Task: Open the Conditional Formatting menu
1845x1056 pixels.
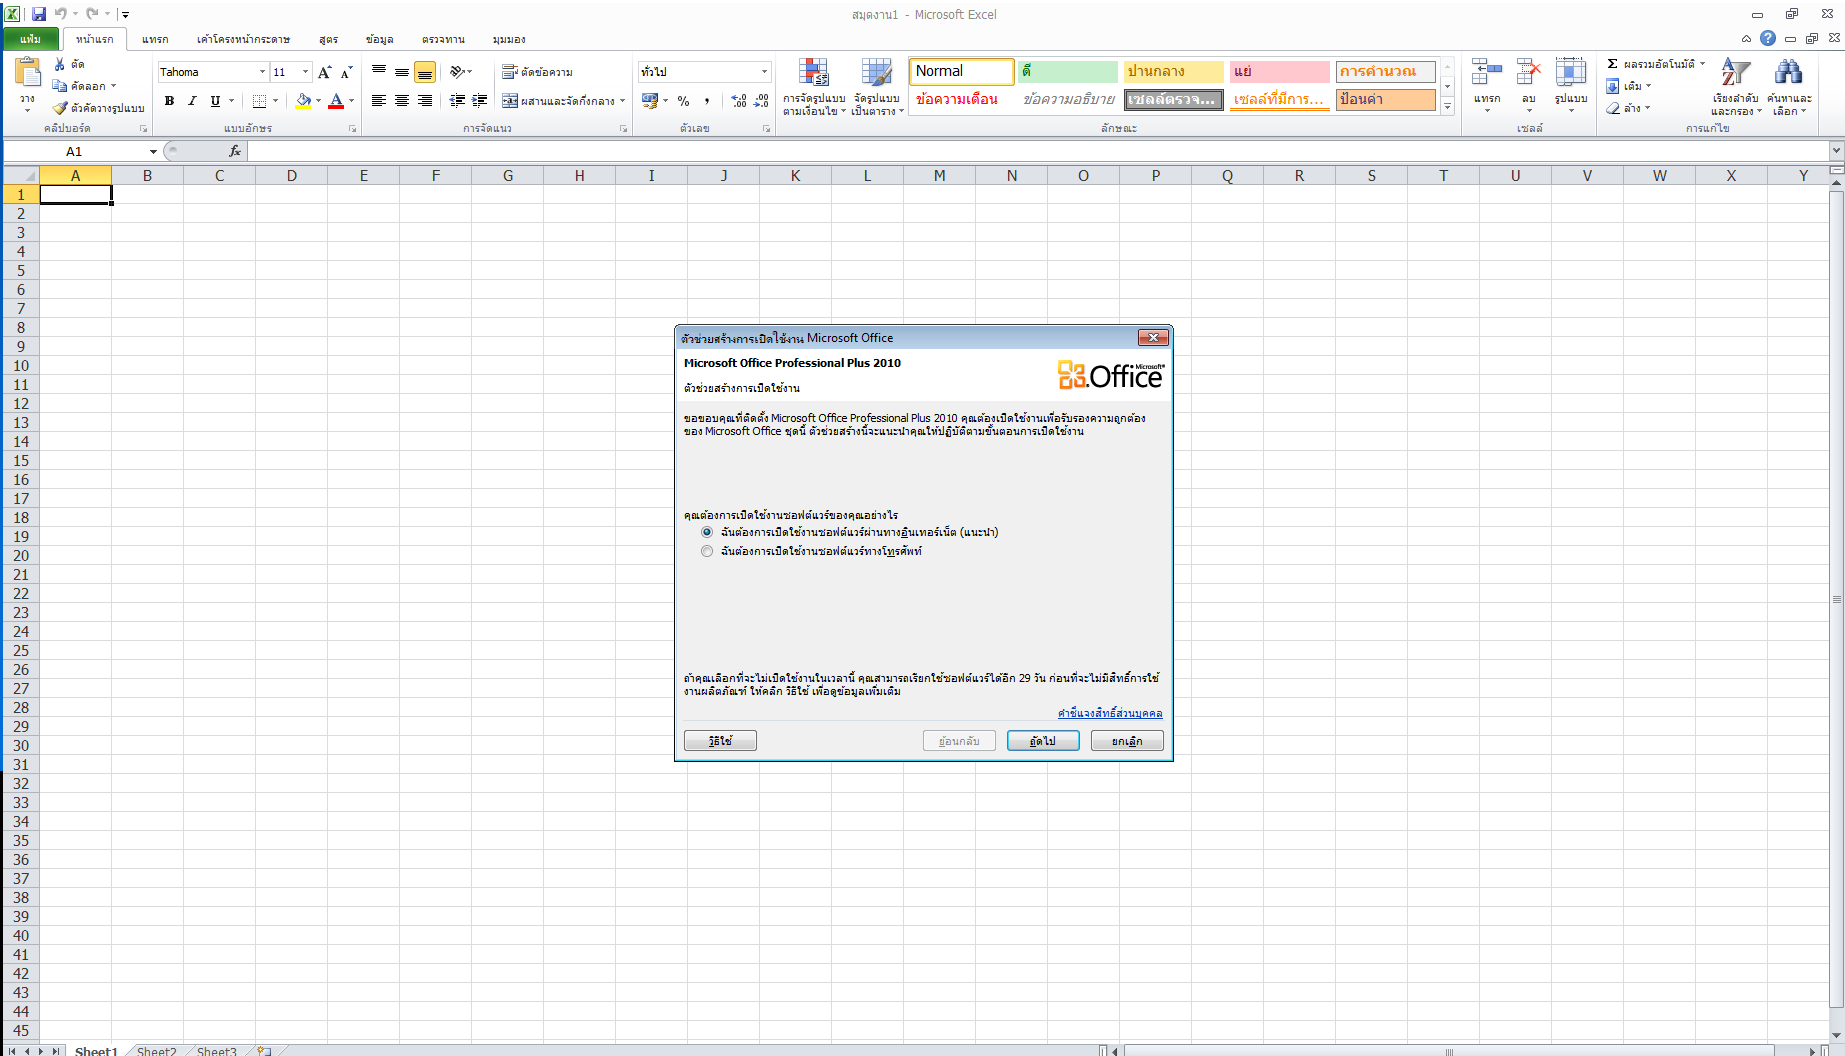Action: [x=814, y=87]
